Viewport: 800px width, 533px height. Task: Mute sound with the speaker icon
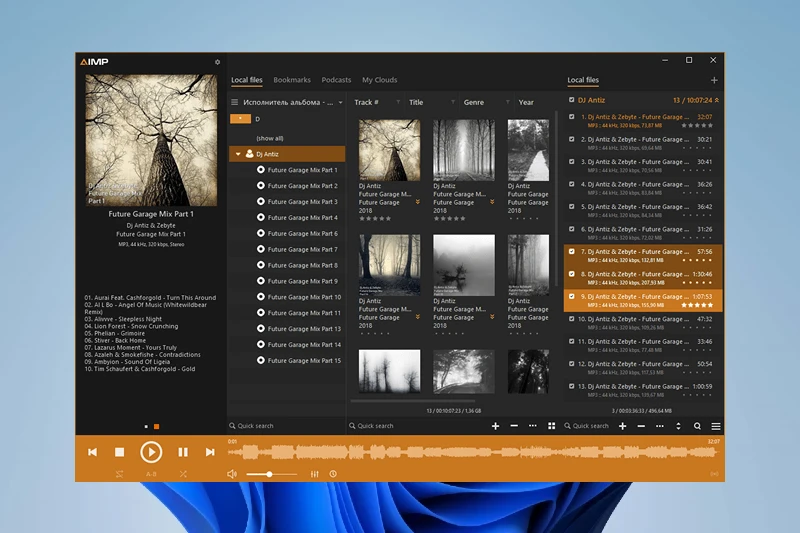(x=232, y=474)
